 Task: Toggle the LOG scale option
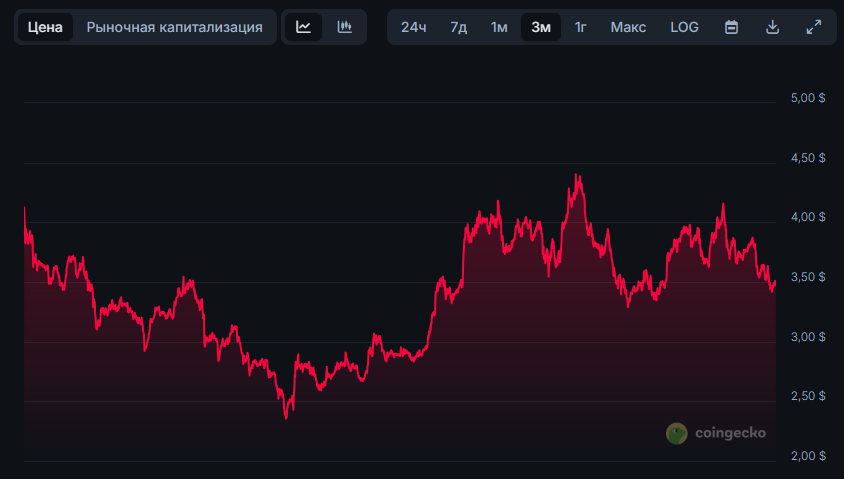684,27
